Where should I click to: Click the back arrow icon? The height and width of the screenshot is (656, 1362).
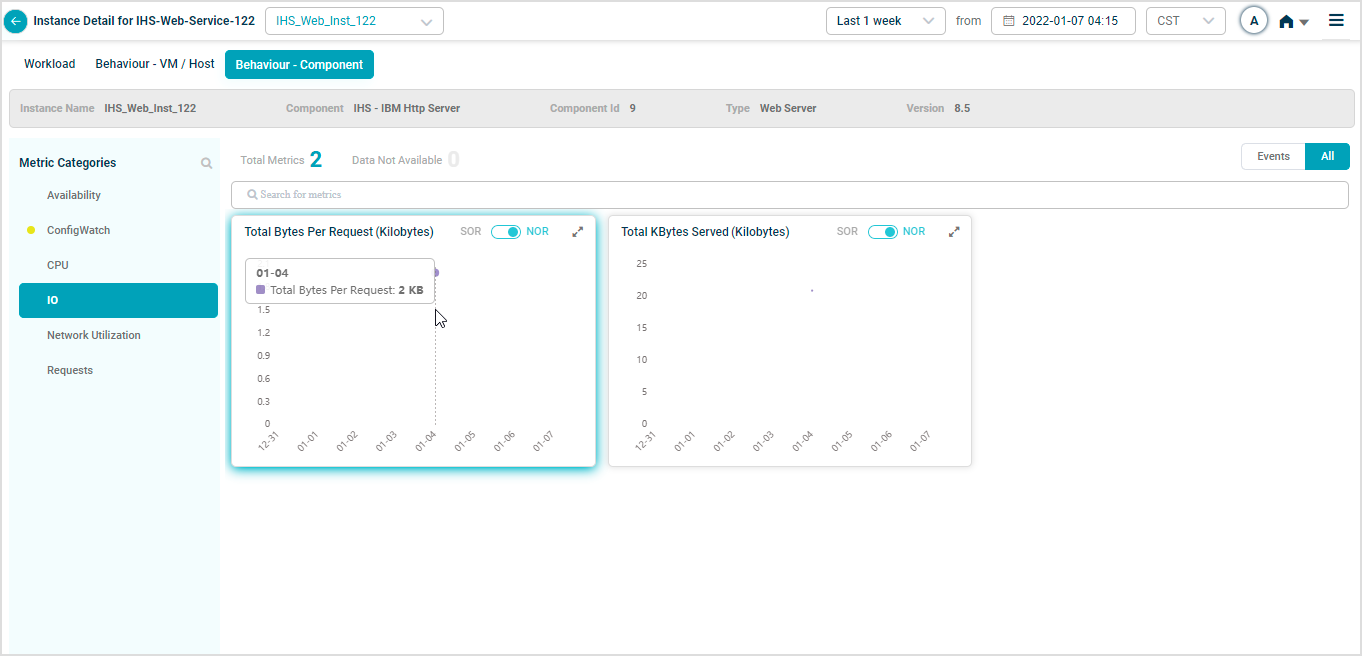(x=16, y=21)
